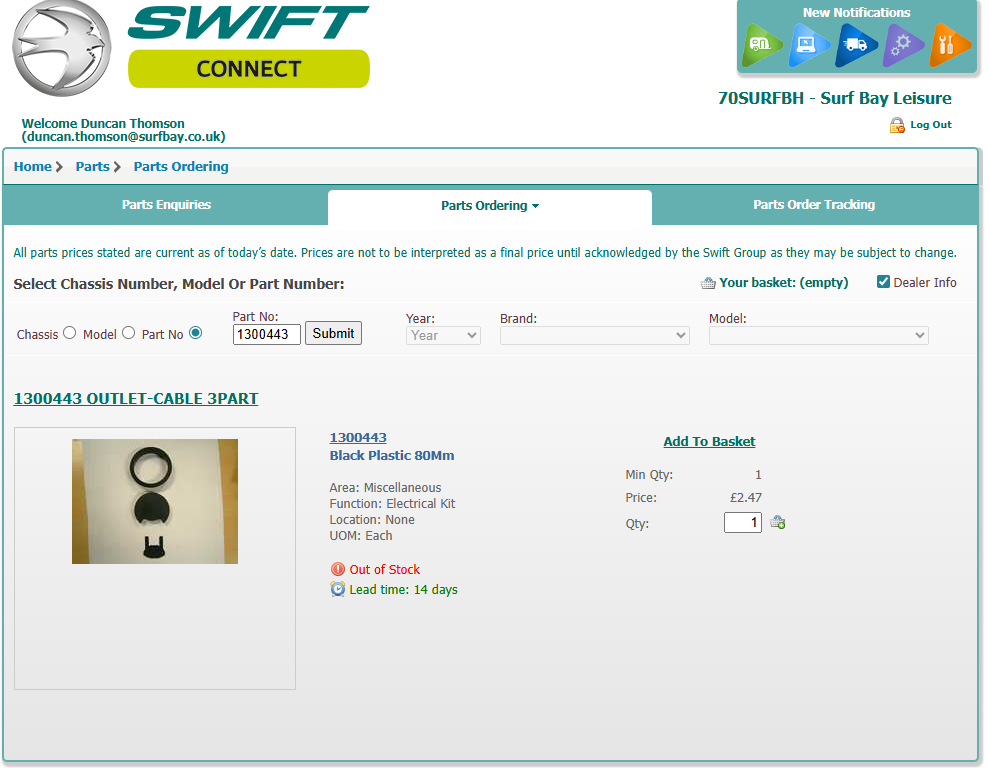Screen dimensions: 989x768
Task: Open the Brand dropdown list
Action: tap(594, 335)
